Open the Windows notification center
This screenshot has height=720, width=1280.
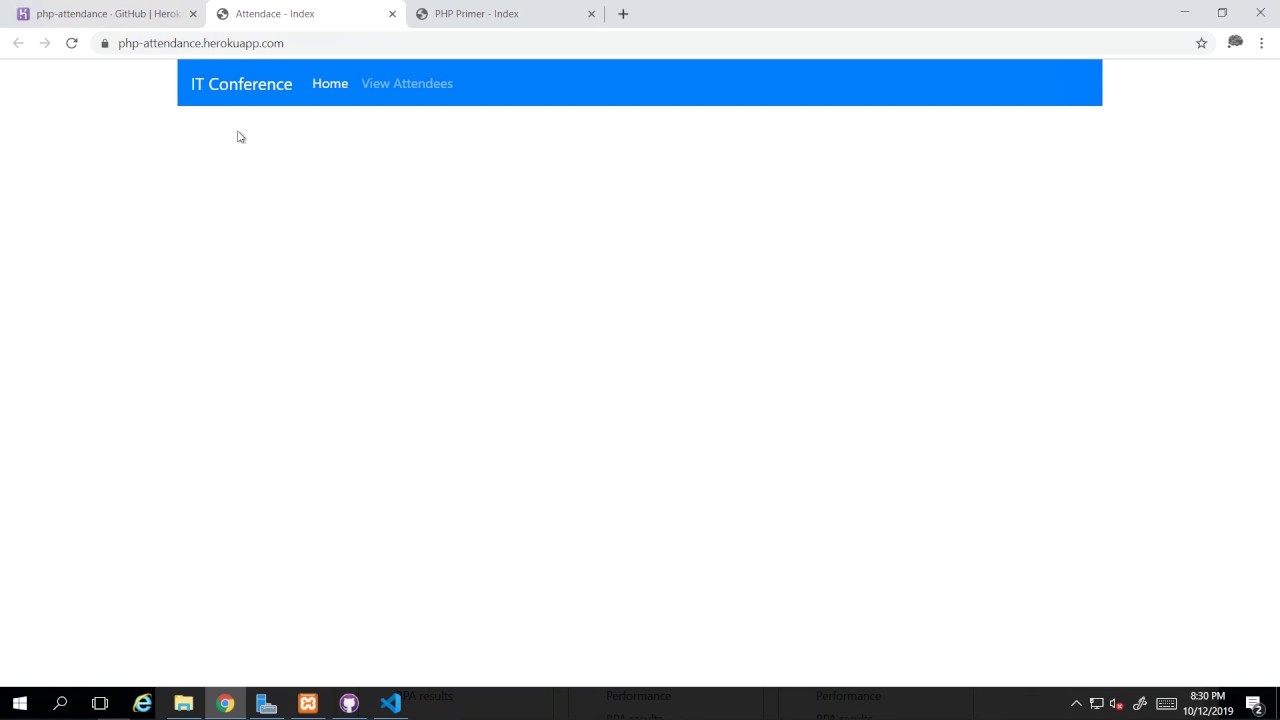pyautogui.click(x=1255, y=704)
